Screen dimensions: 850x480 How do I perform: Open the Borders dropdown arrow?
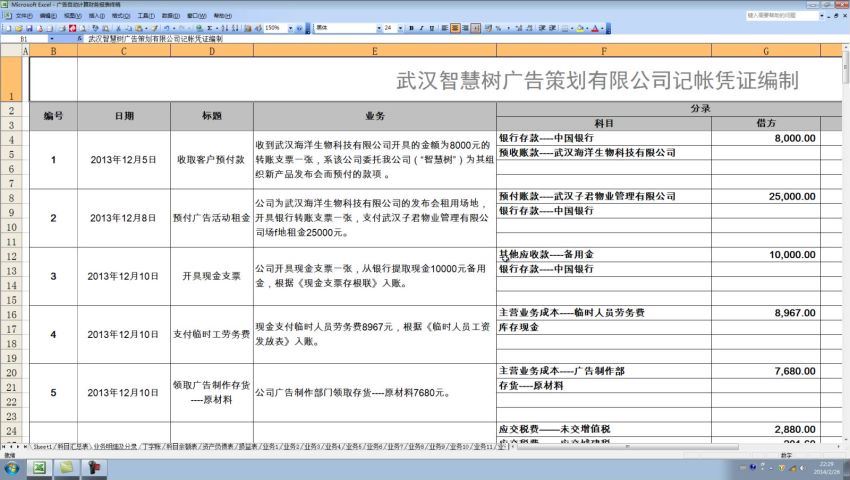pos(572,28)
